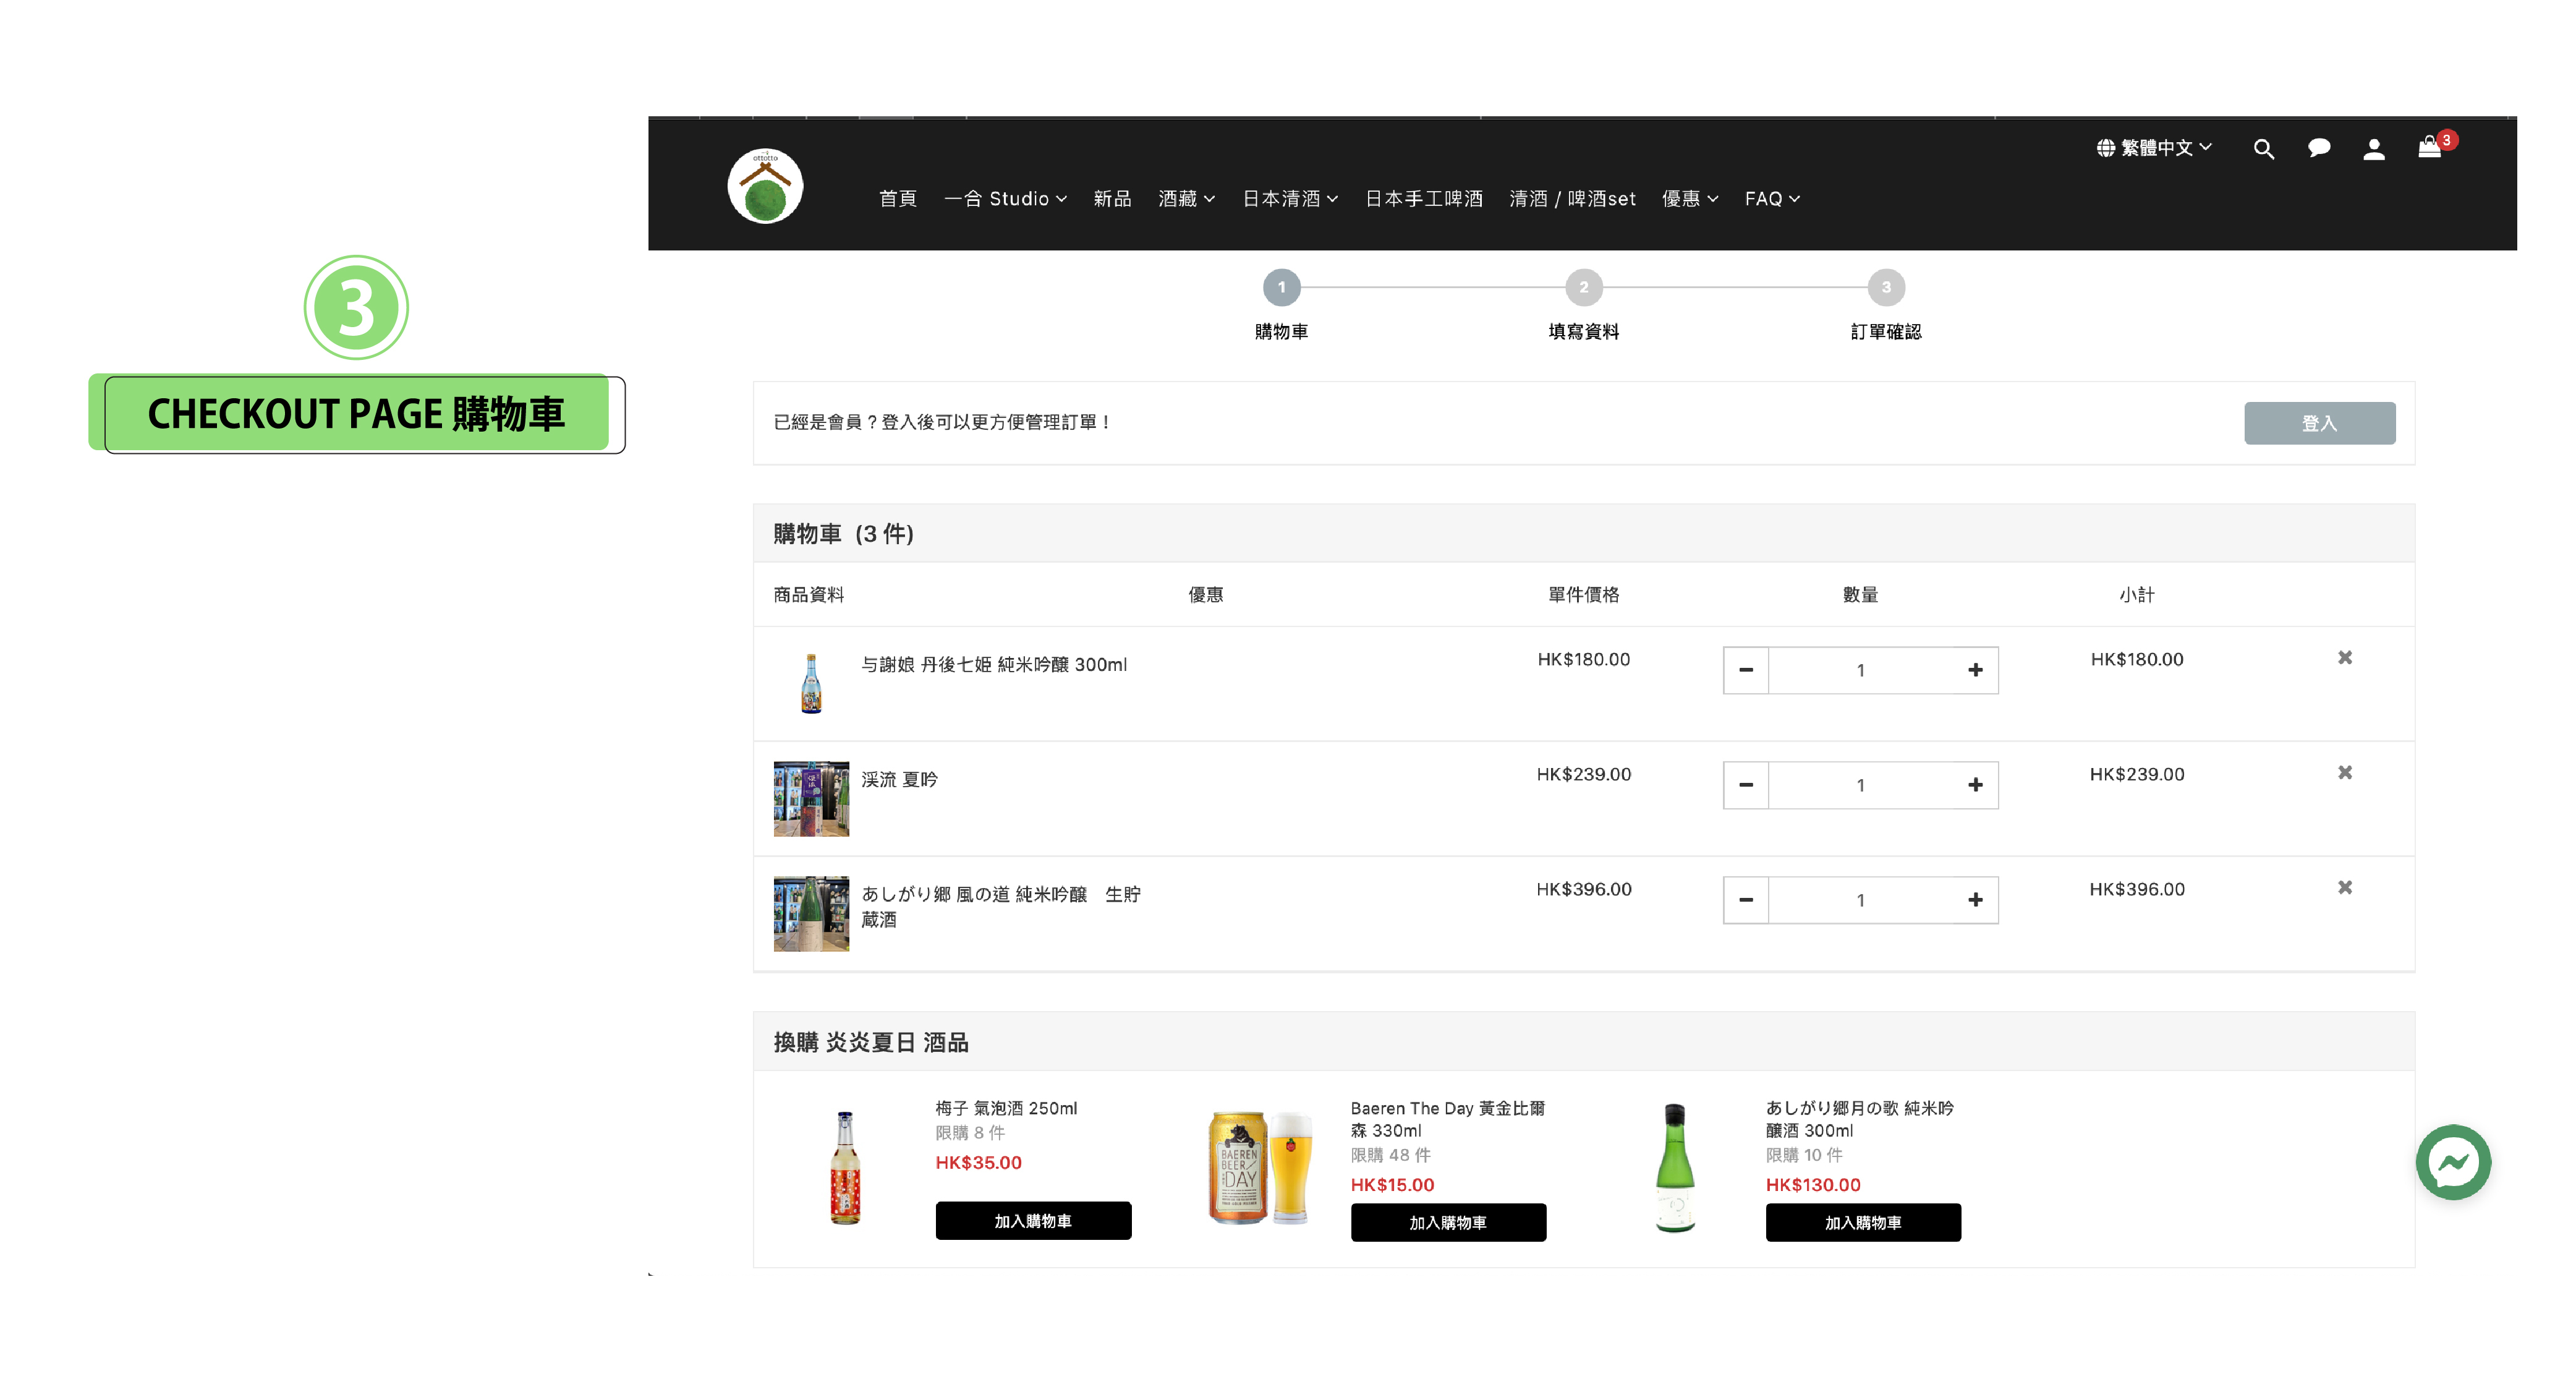Open the chat bubble icon in header
The width and height of the screenshot is (2576, 1392).
pos(2318,149)
